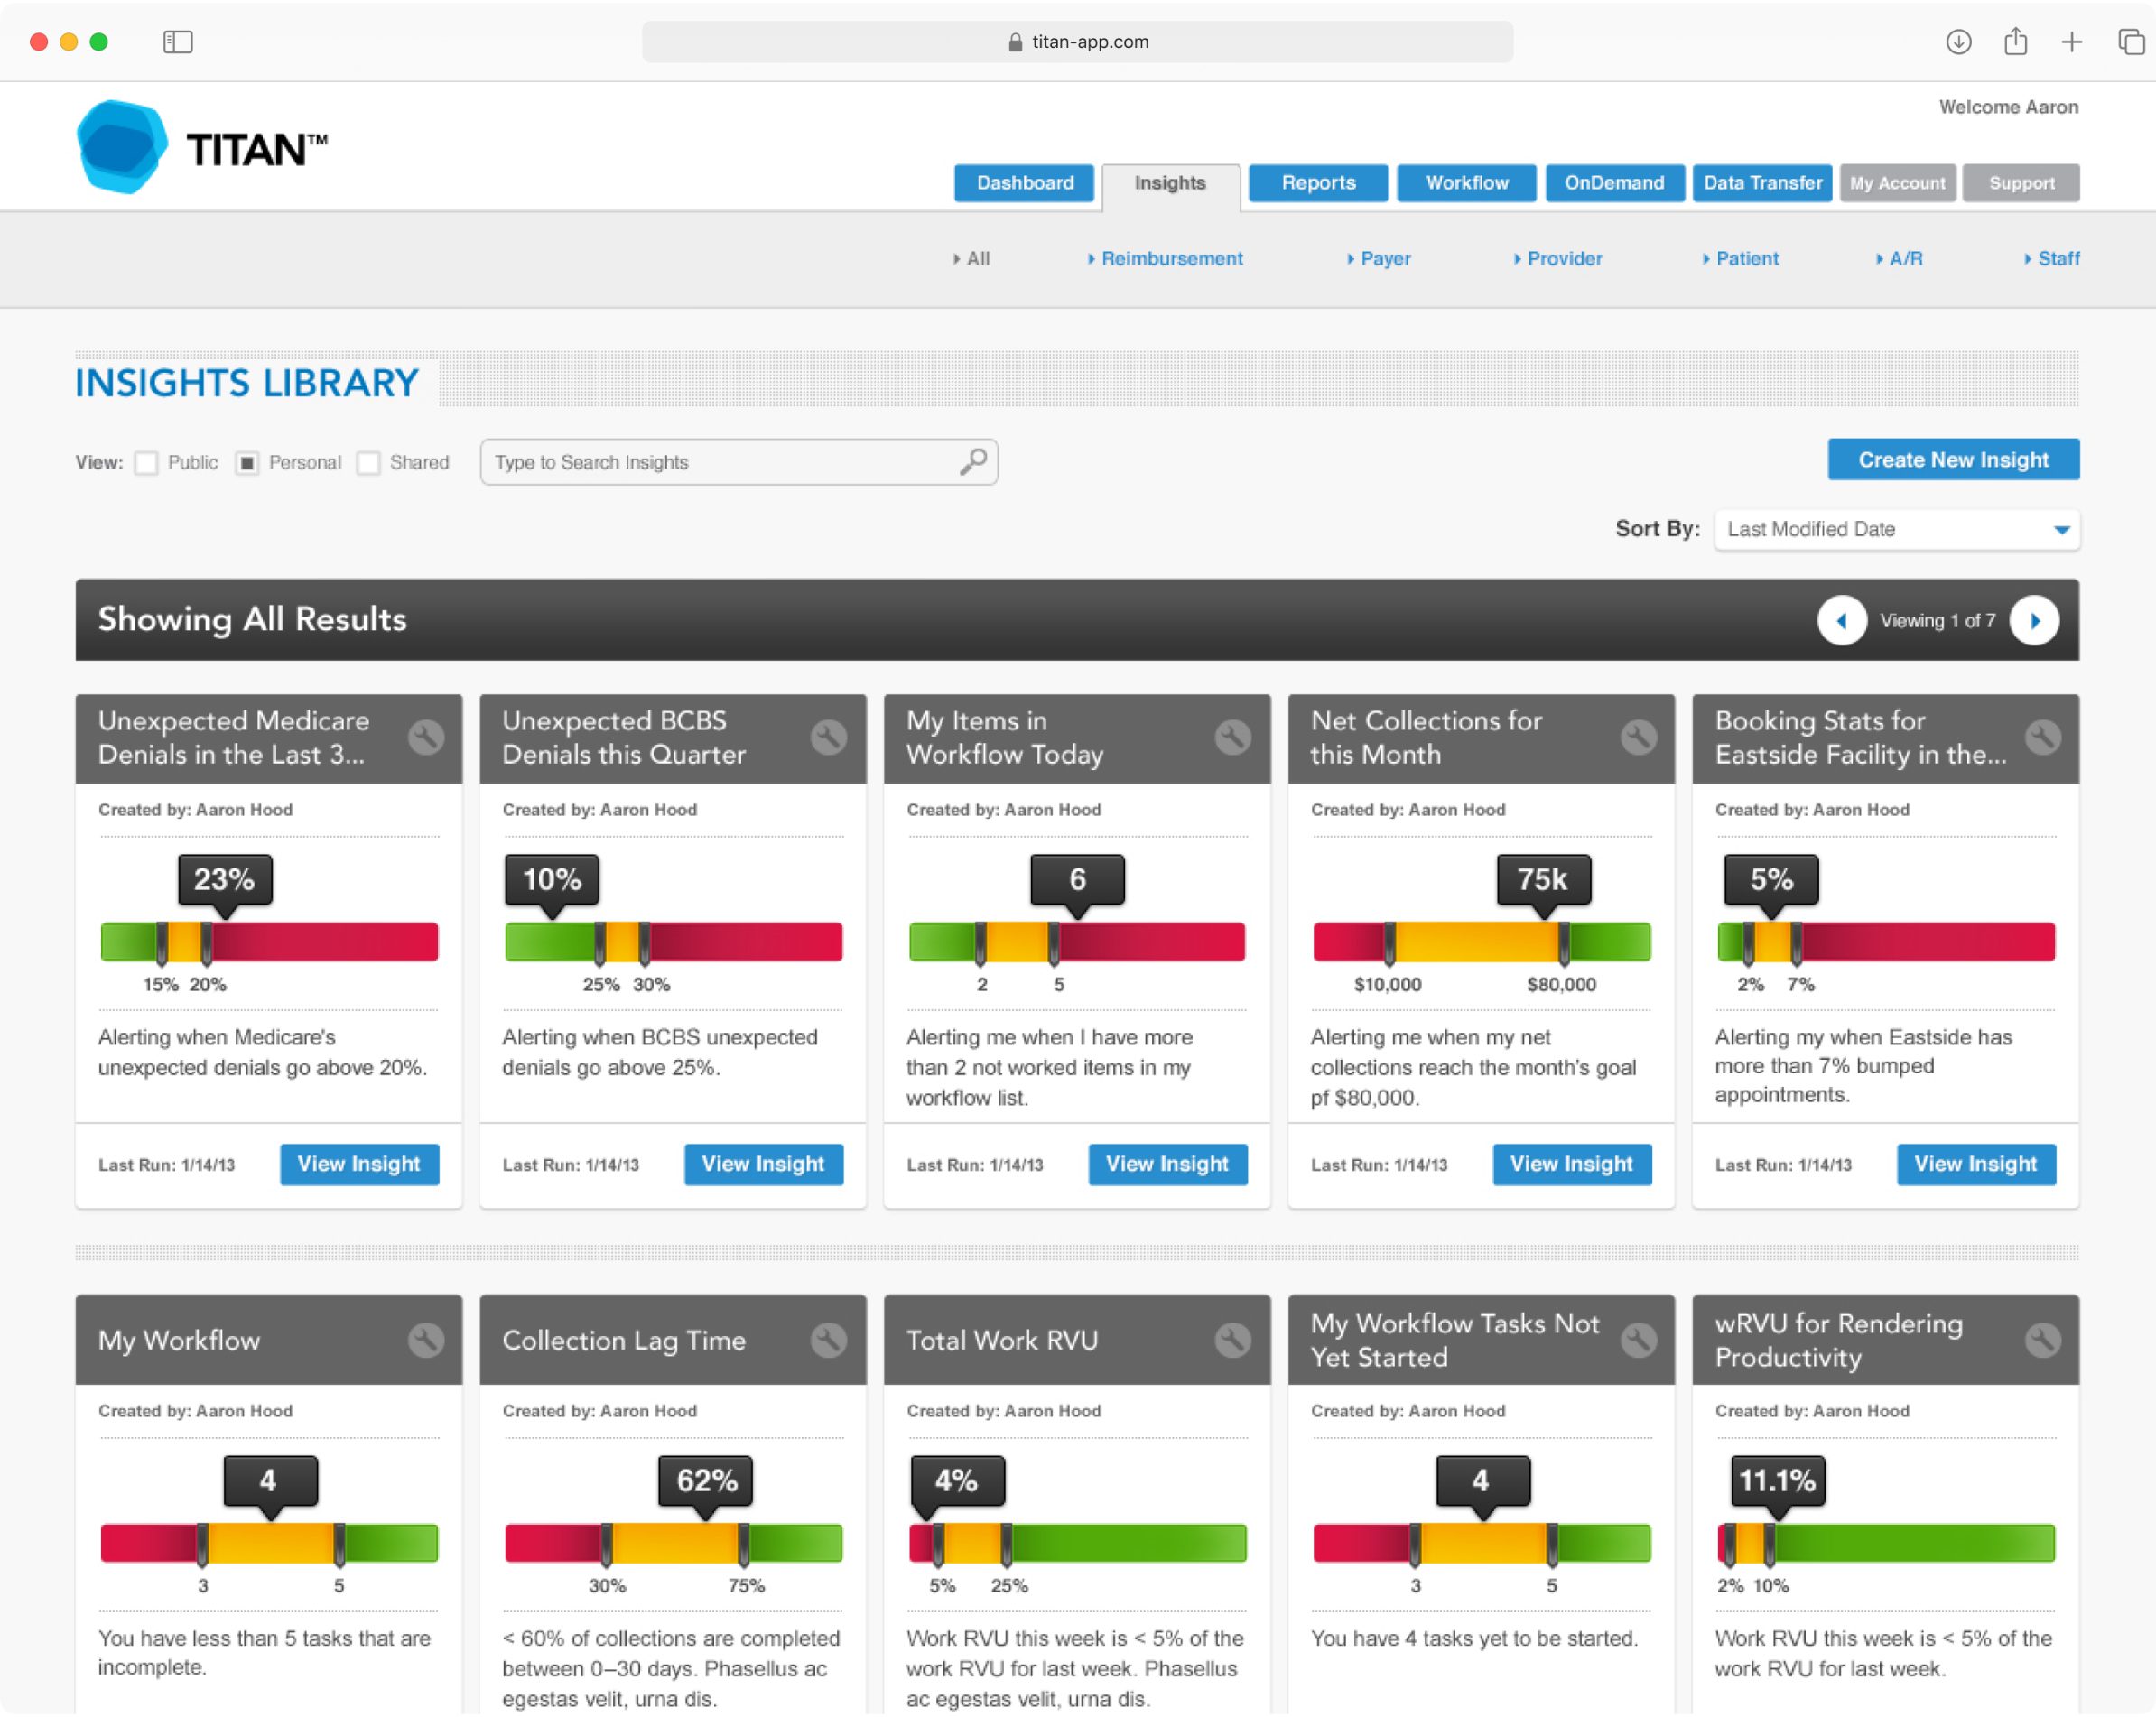
Task: Click the 'INSIGHTS LIBRARY' heading
Action: tap(247, 383)
